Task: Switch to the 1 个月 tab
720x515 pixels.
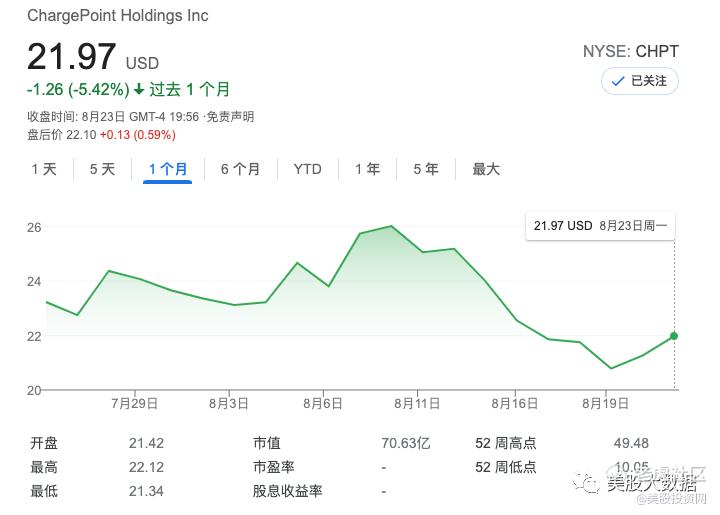Action: [167, 169]
